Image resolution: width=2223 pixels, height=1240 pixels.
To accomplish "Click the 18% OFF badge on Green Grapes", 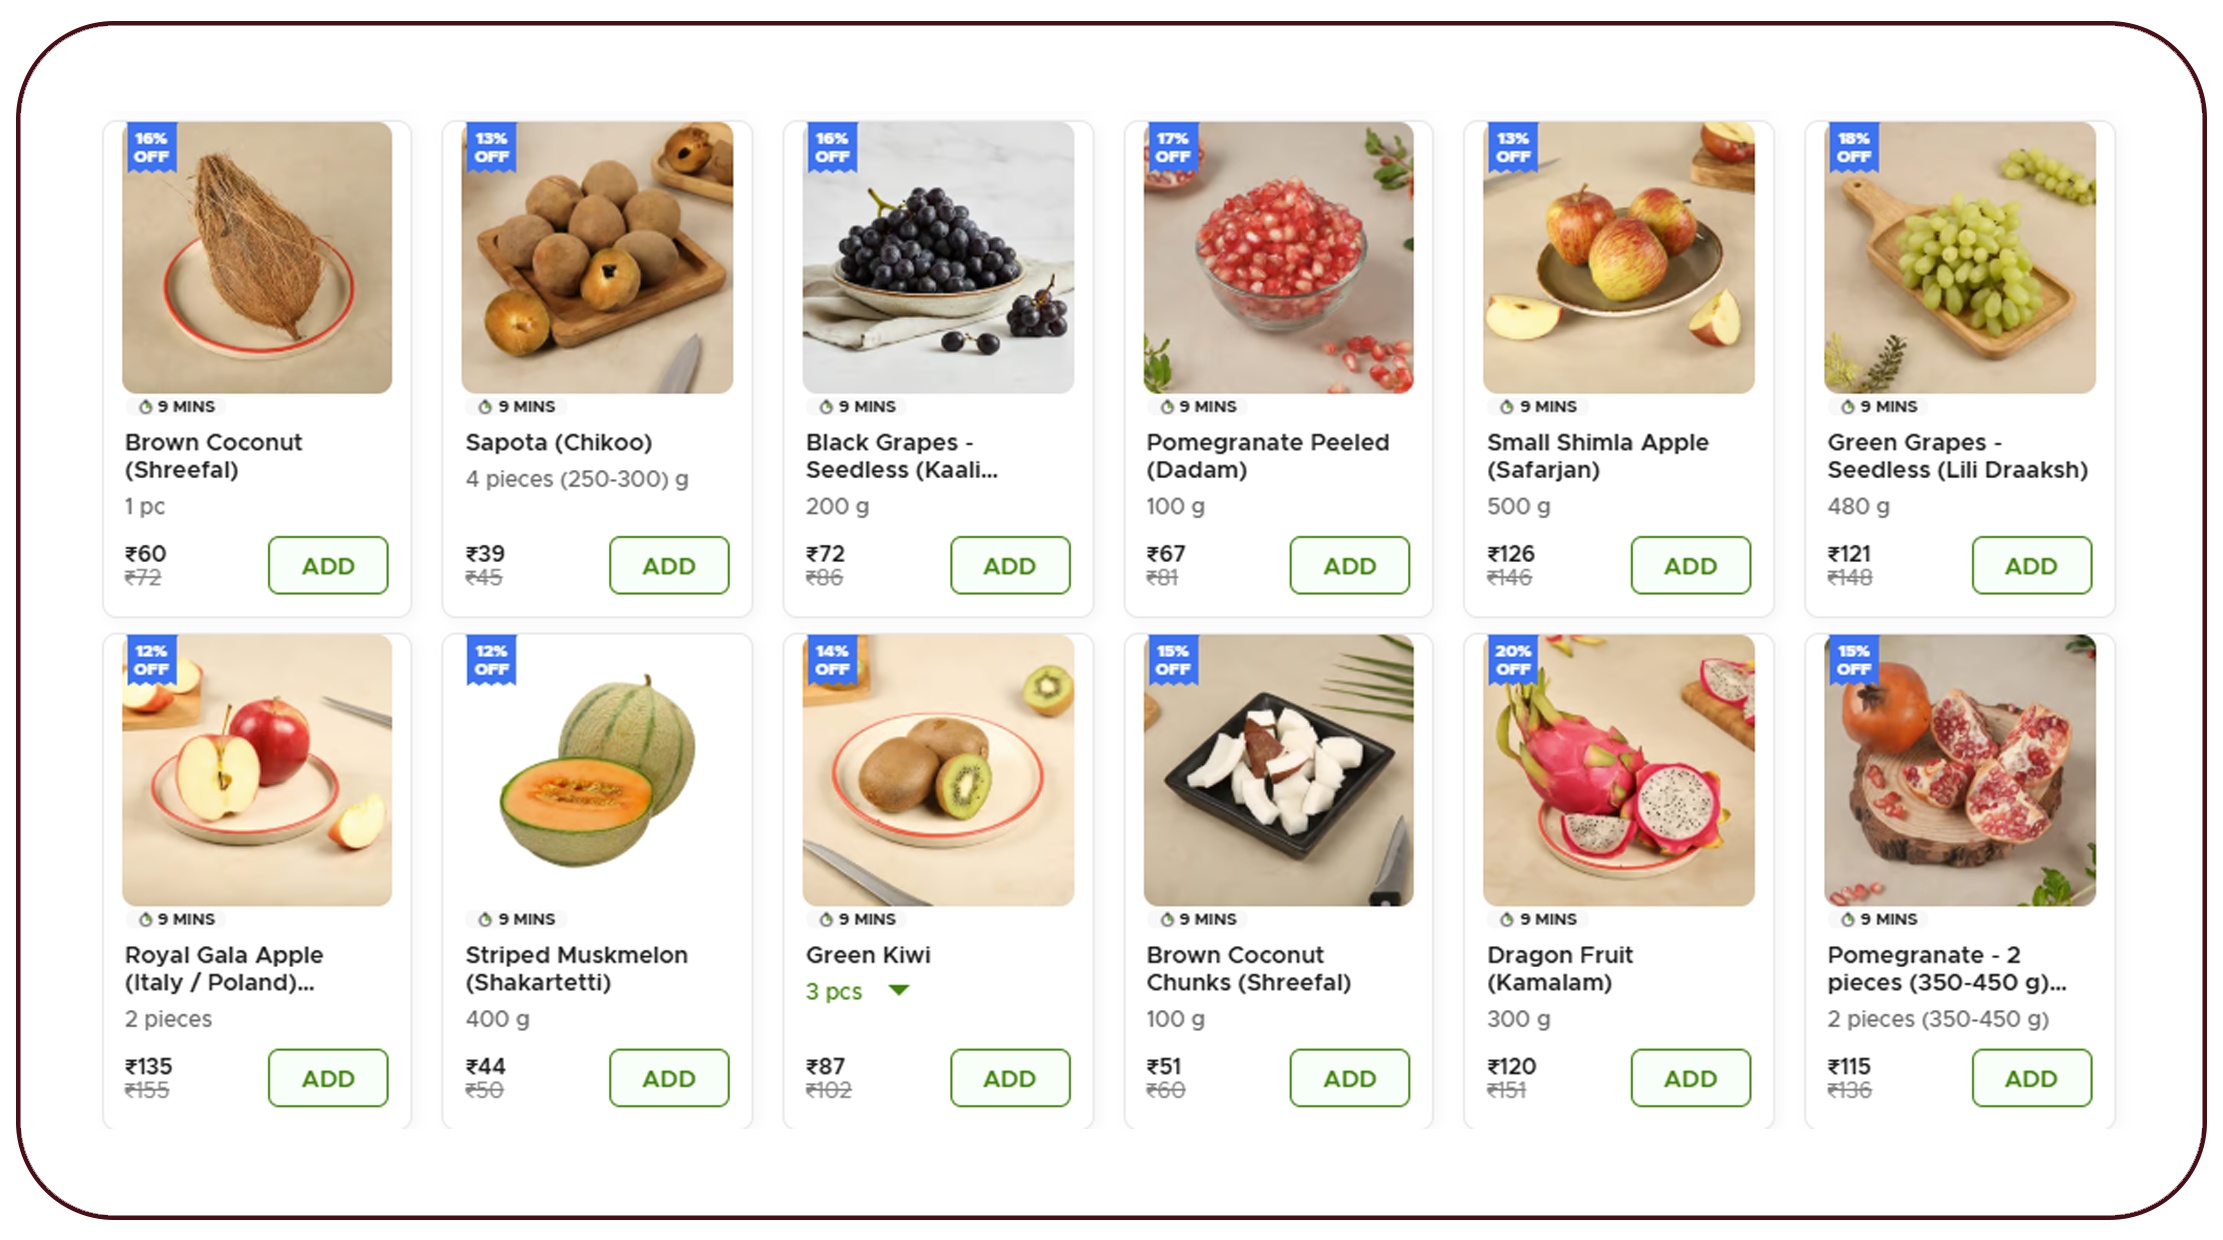I will 1853,148.
